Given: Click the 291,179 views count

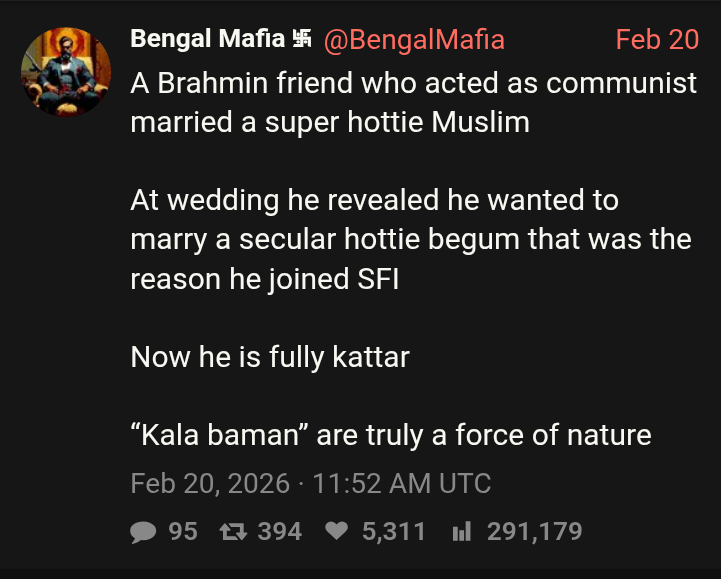Looking at the screenshot, I should [x=534, y=531].
